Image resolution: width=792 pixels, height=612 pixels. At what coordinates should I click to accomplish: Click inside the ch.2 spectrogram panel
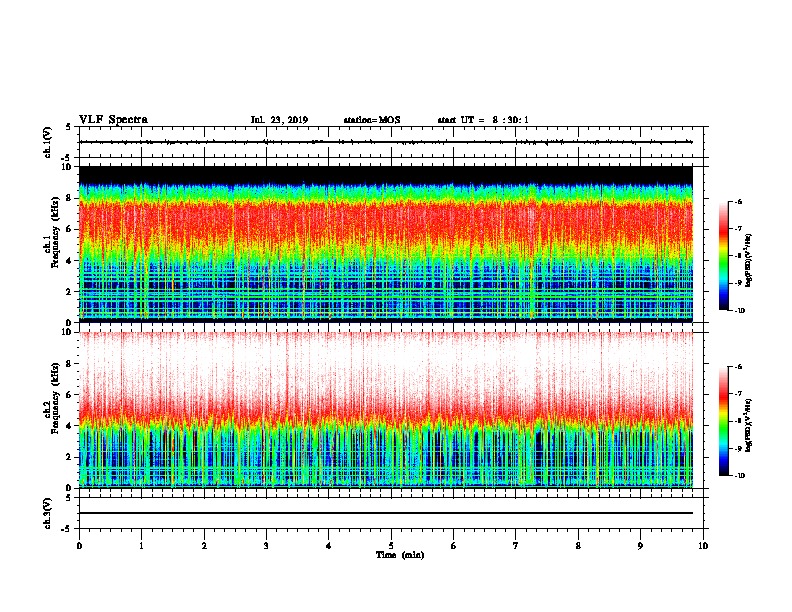coord(386,410)
